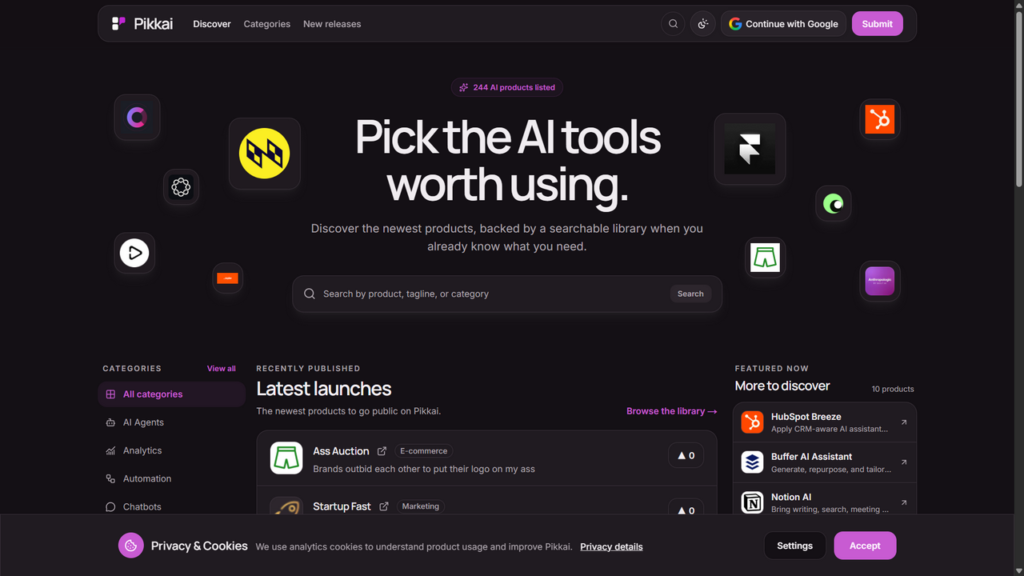Upvote the Ass Auction product
Viewport: 1024px width, 576px height.
686,455
